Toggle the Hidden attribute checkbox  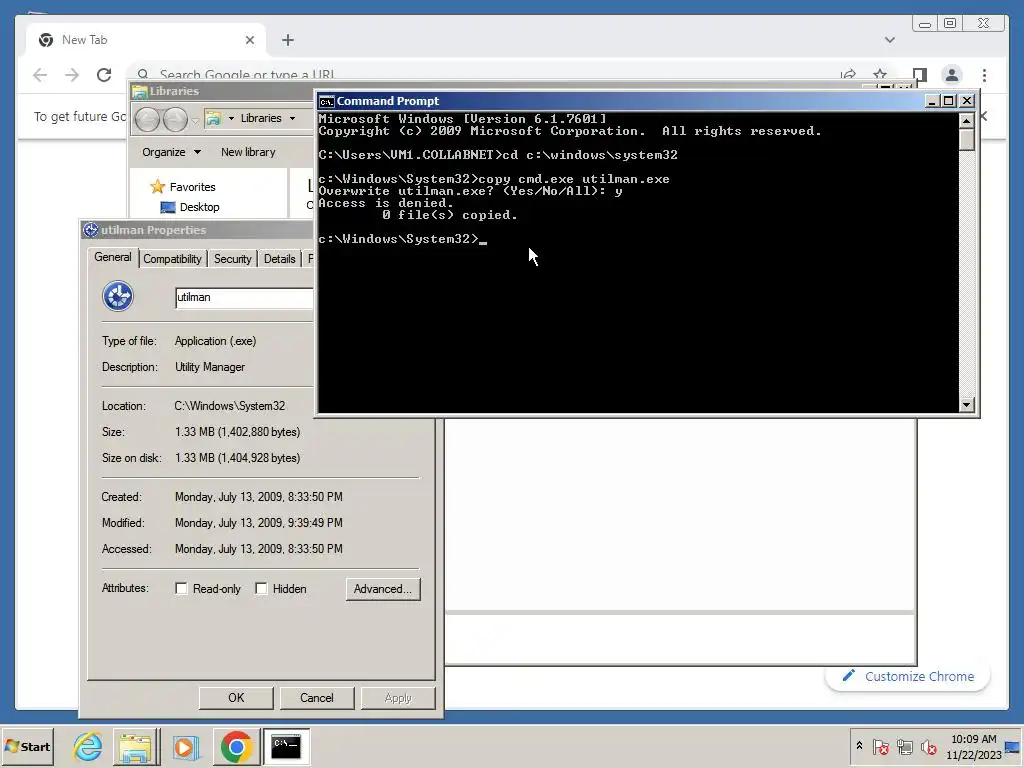[261, 588]
